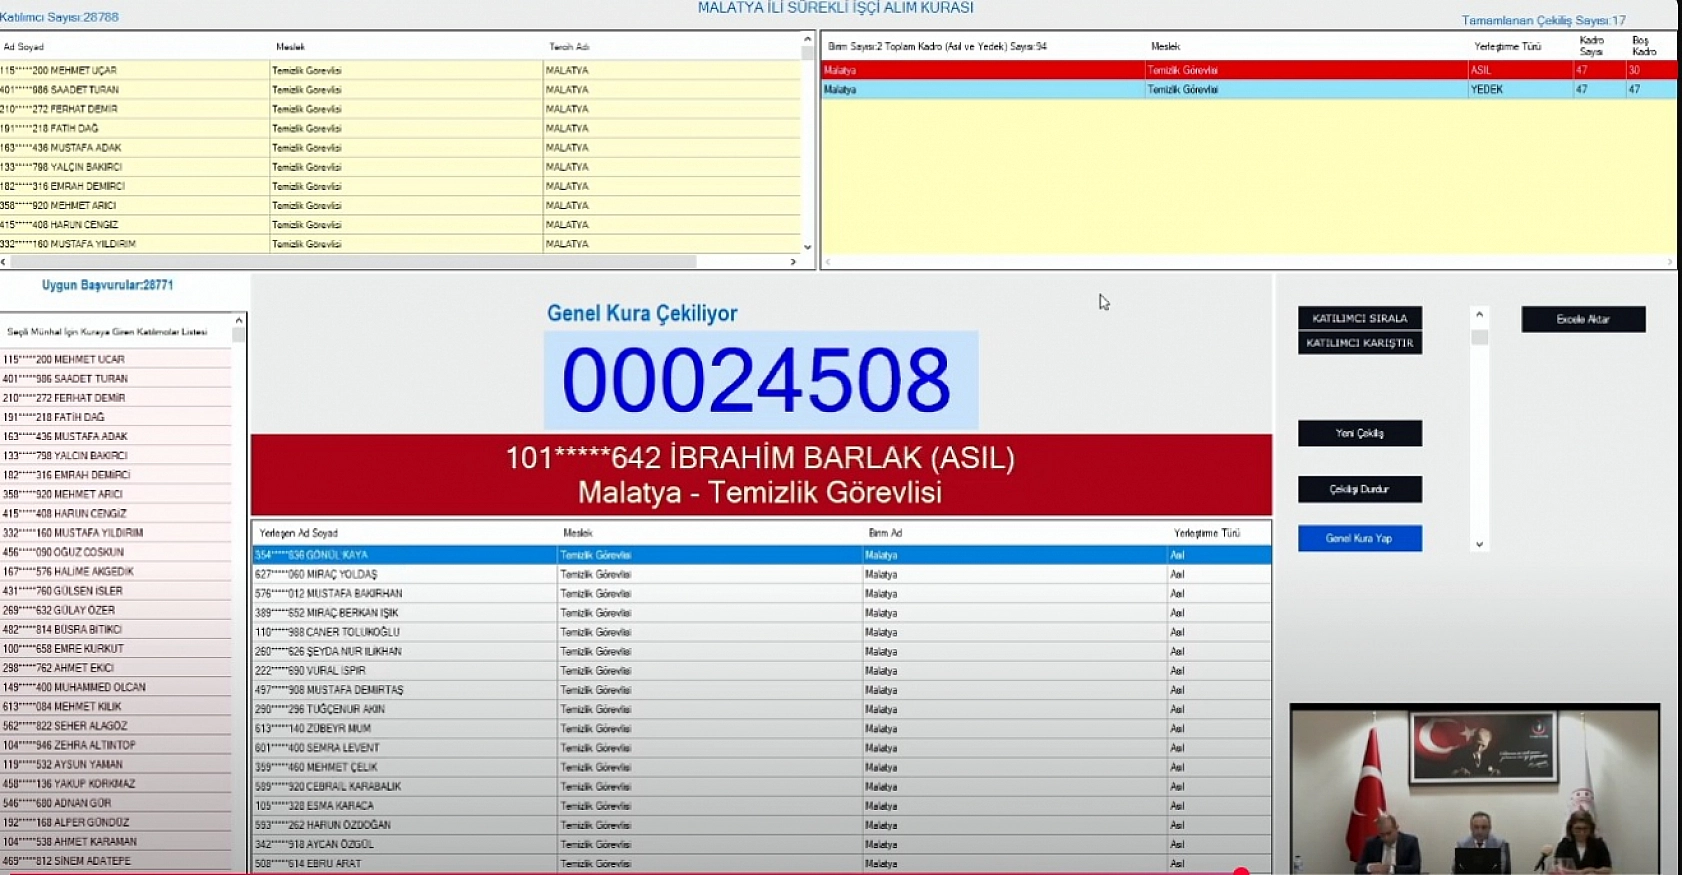
Task: Click right arrow of top-left horizontal scrollbar
Action: [x=793, y=262]
